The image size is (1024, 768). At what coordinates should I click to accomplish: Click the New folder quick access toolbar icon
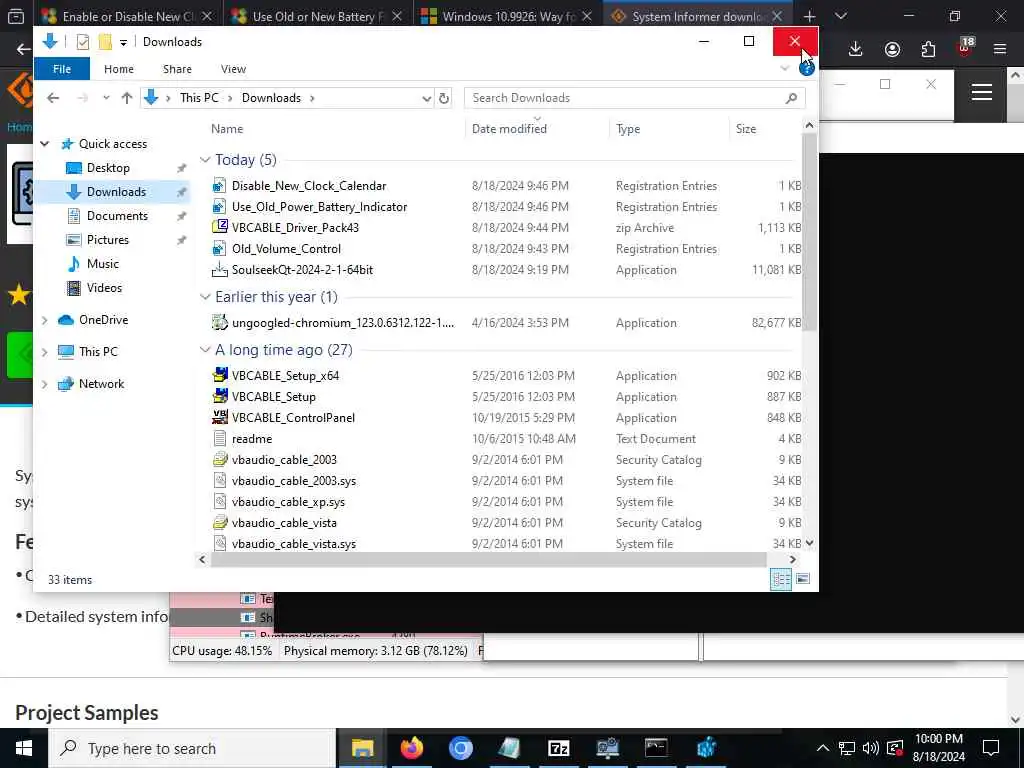[104, 42]
